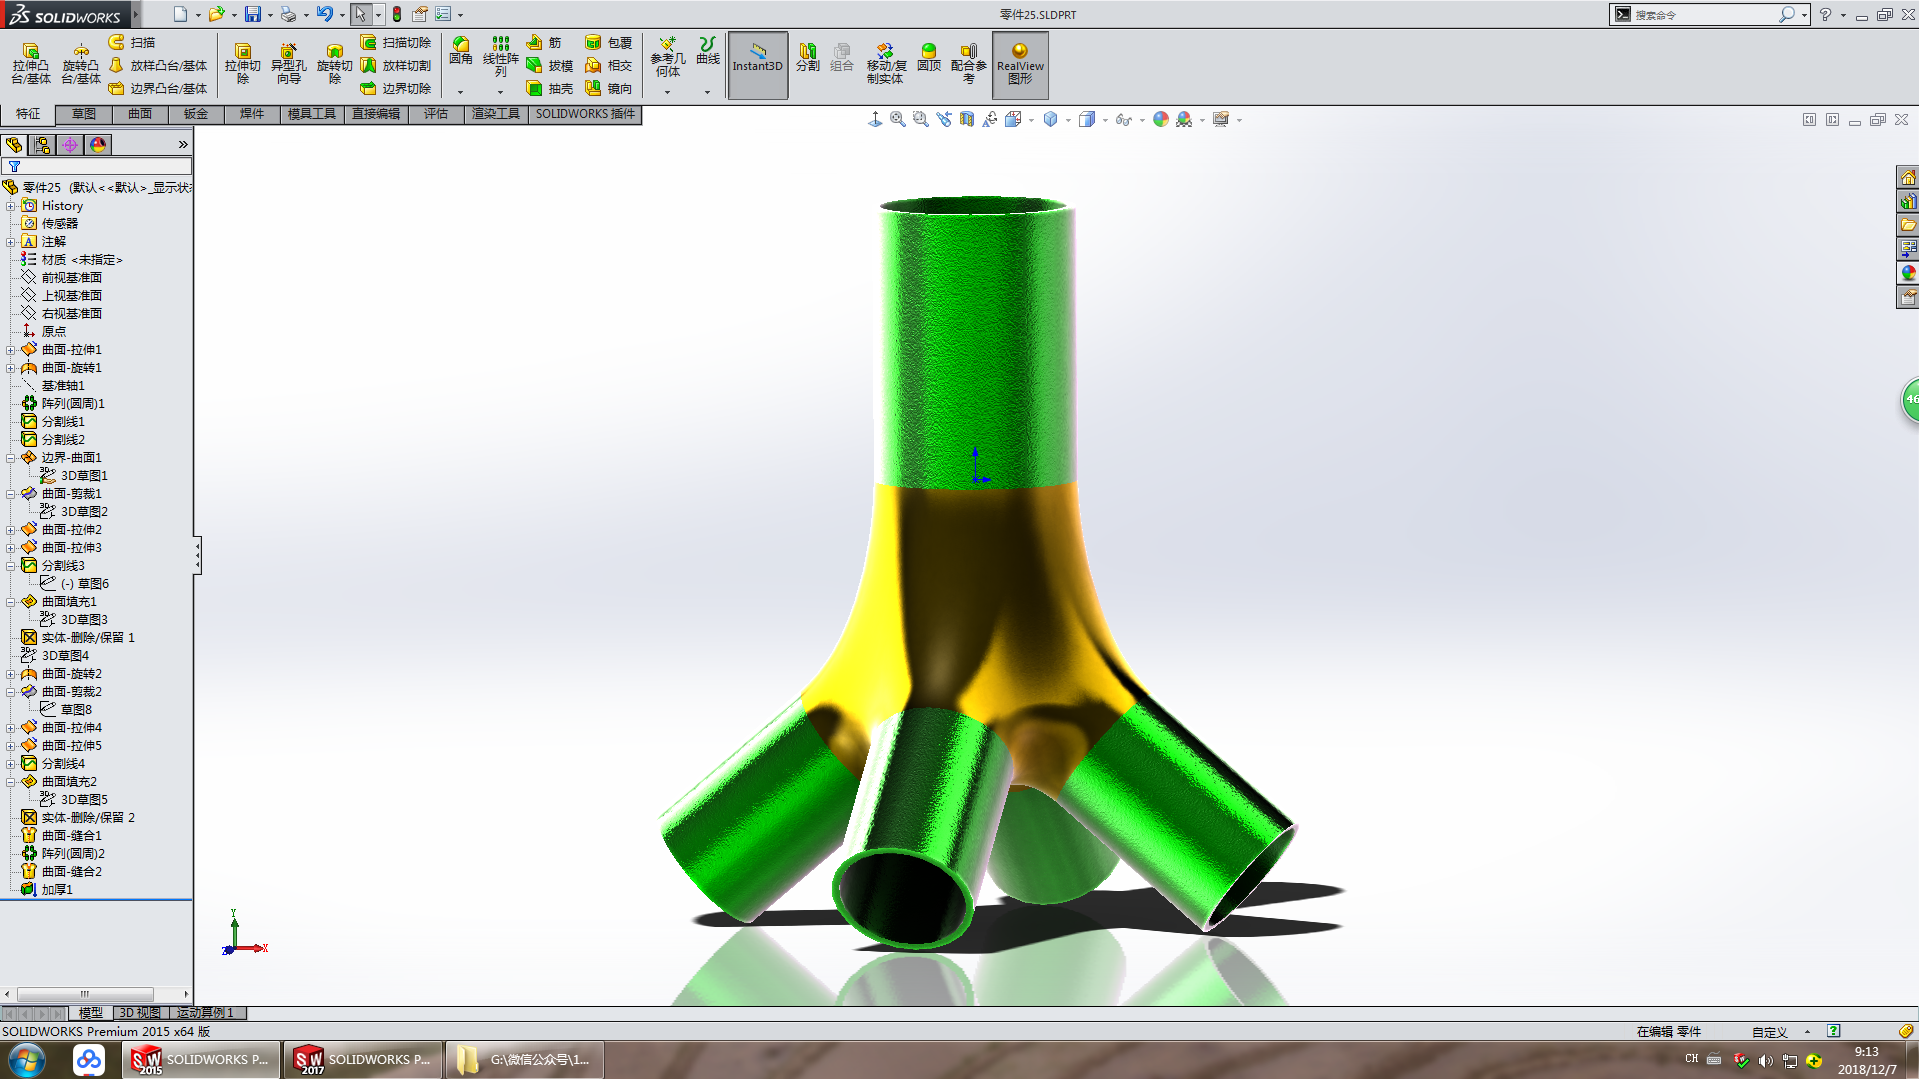Switch to DisplayManager panel tab

pos(98,145)
